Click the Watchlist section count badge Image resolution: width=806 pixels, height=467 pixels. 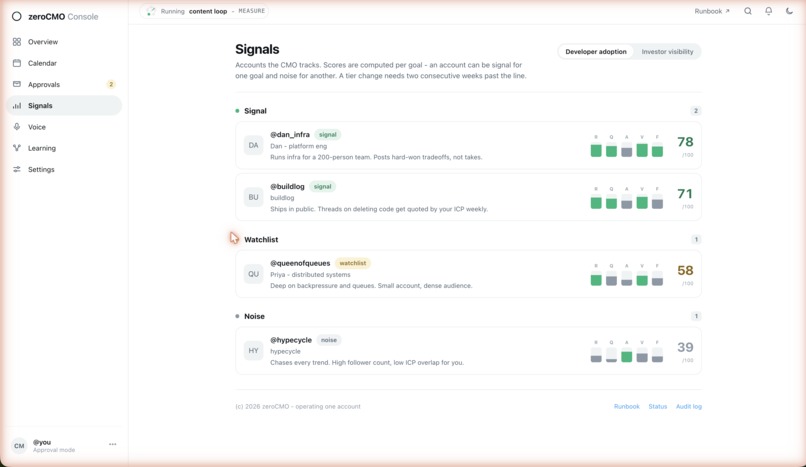[696, 239]
